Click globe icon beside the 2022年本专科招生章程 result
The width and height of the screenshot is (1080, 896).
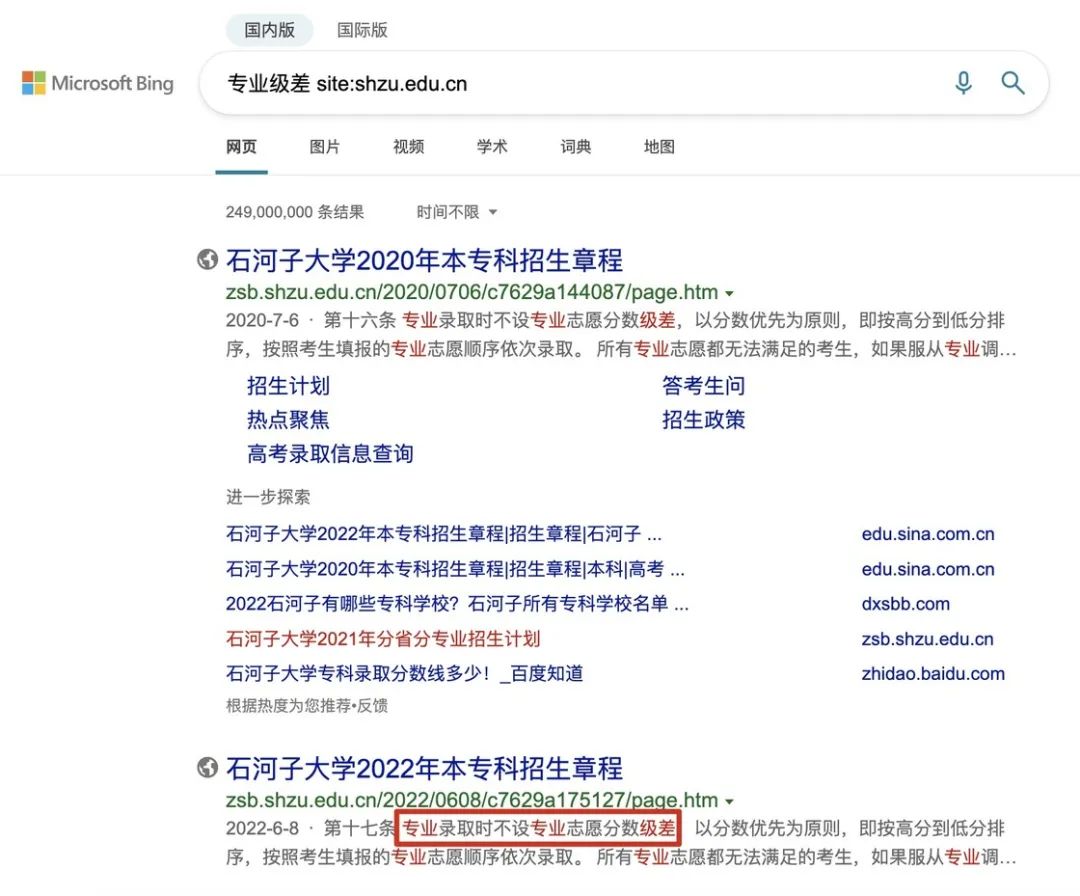207,767
